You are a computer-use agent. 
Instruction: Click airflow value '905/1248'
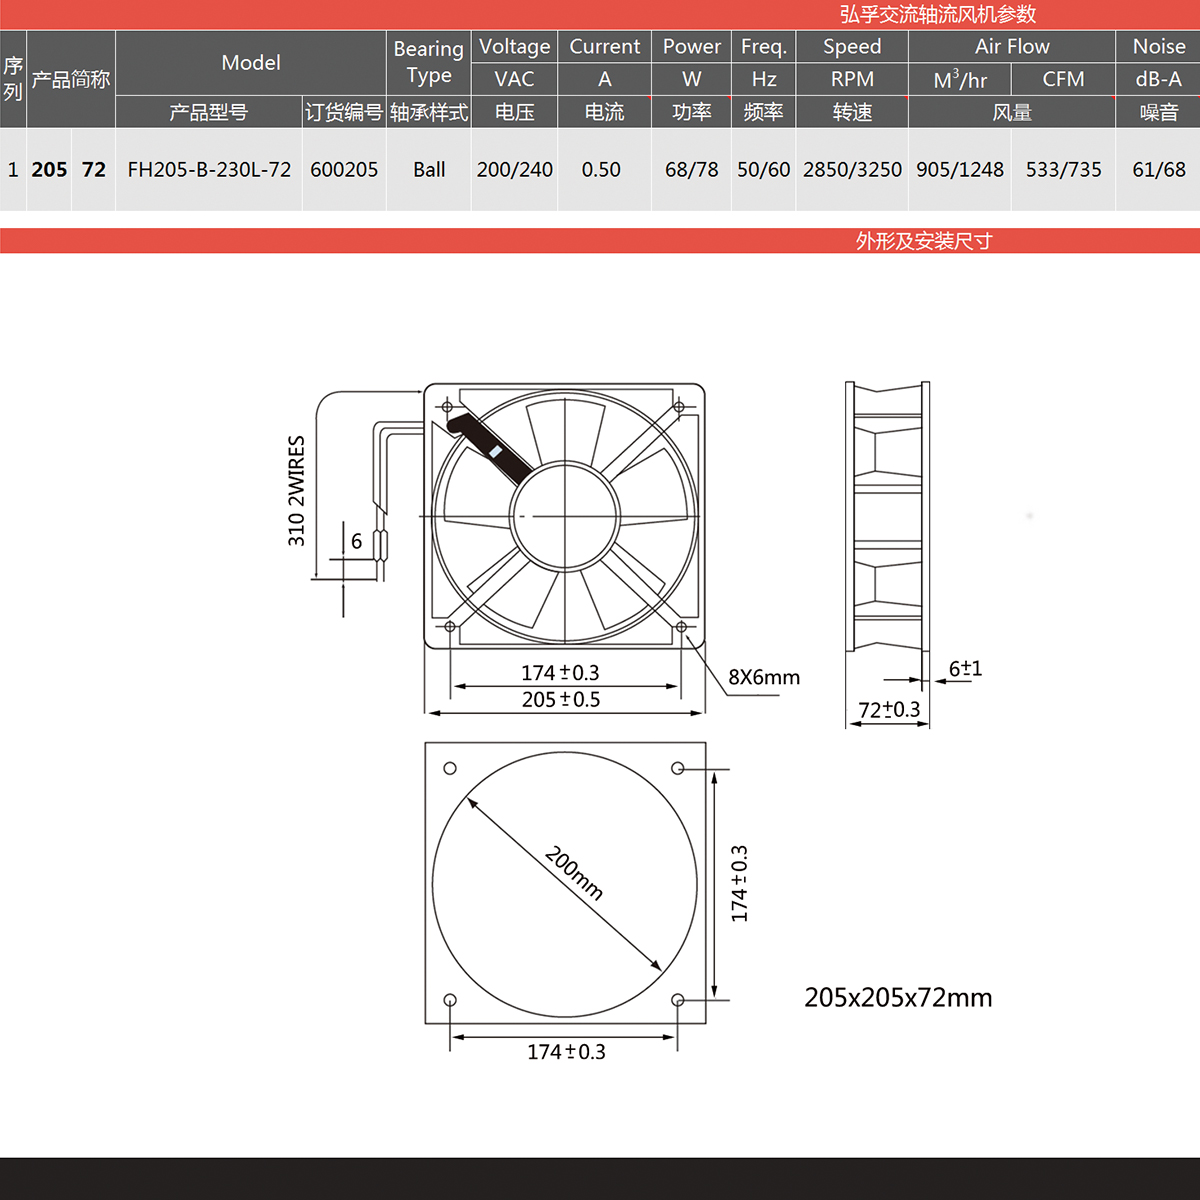[960, 170]
